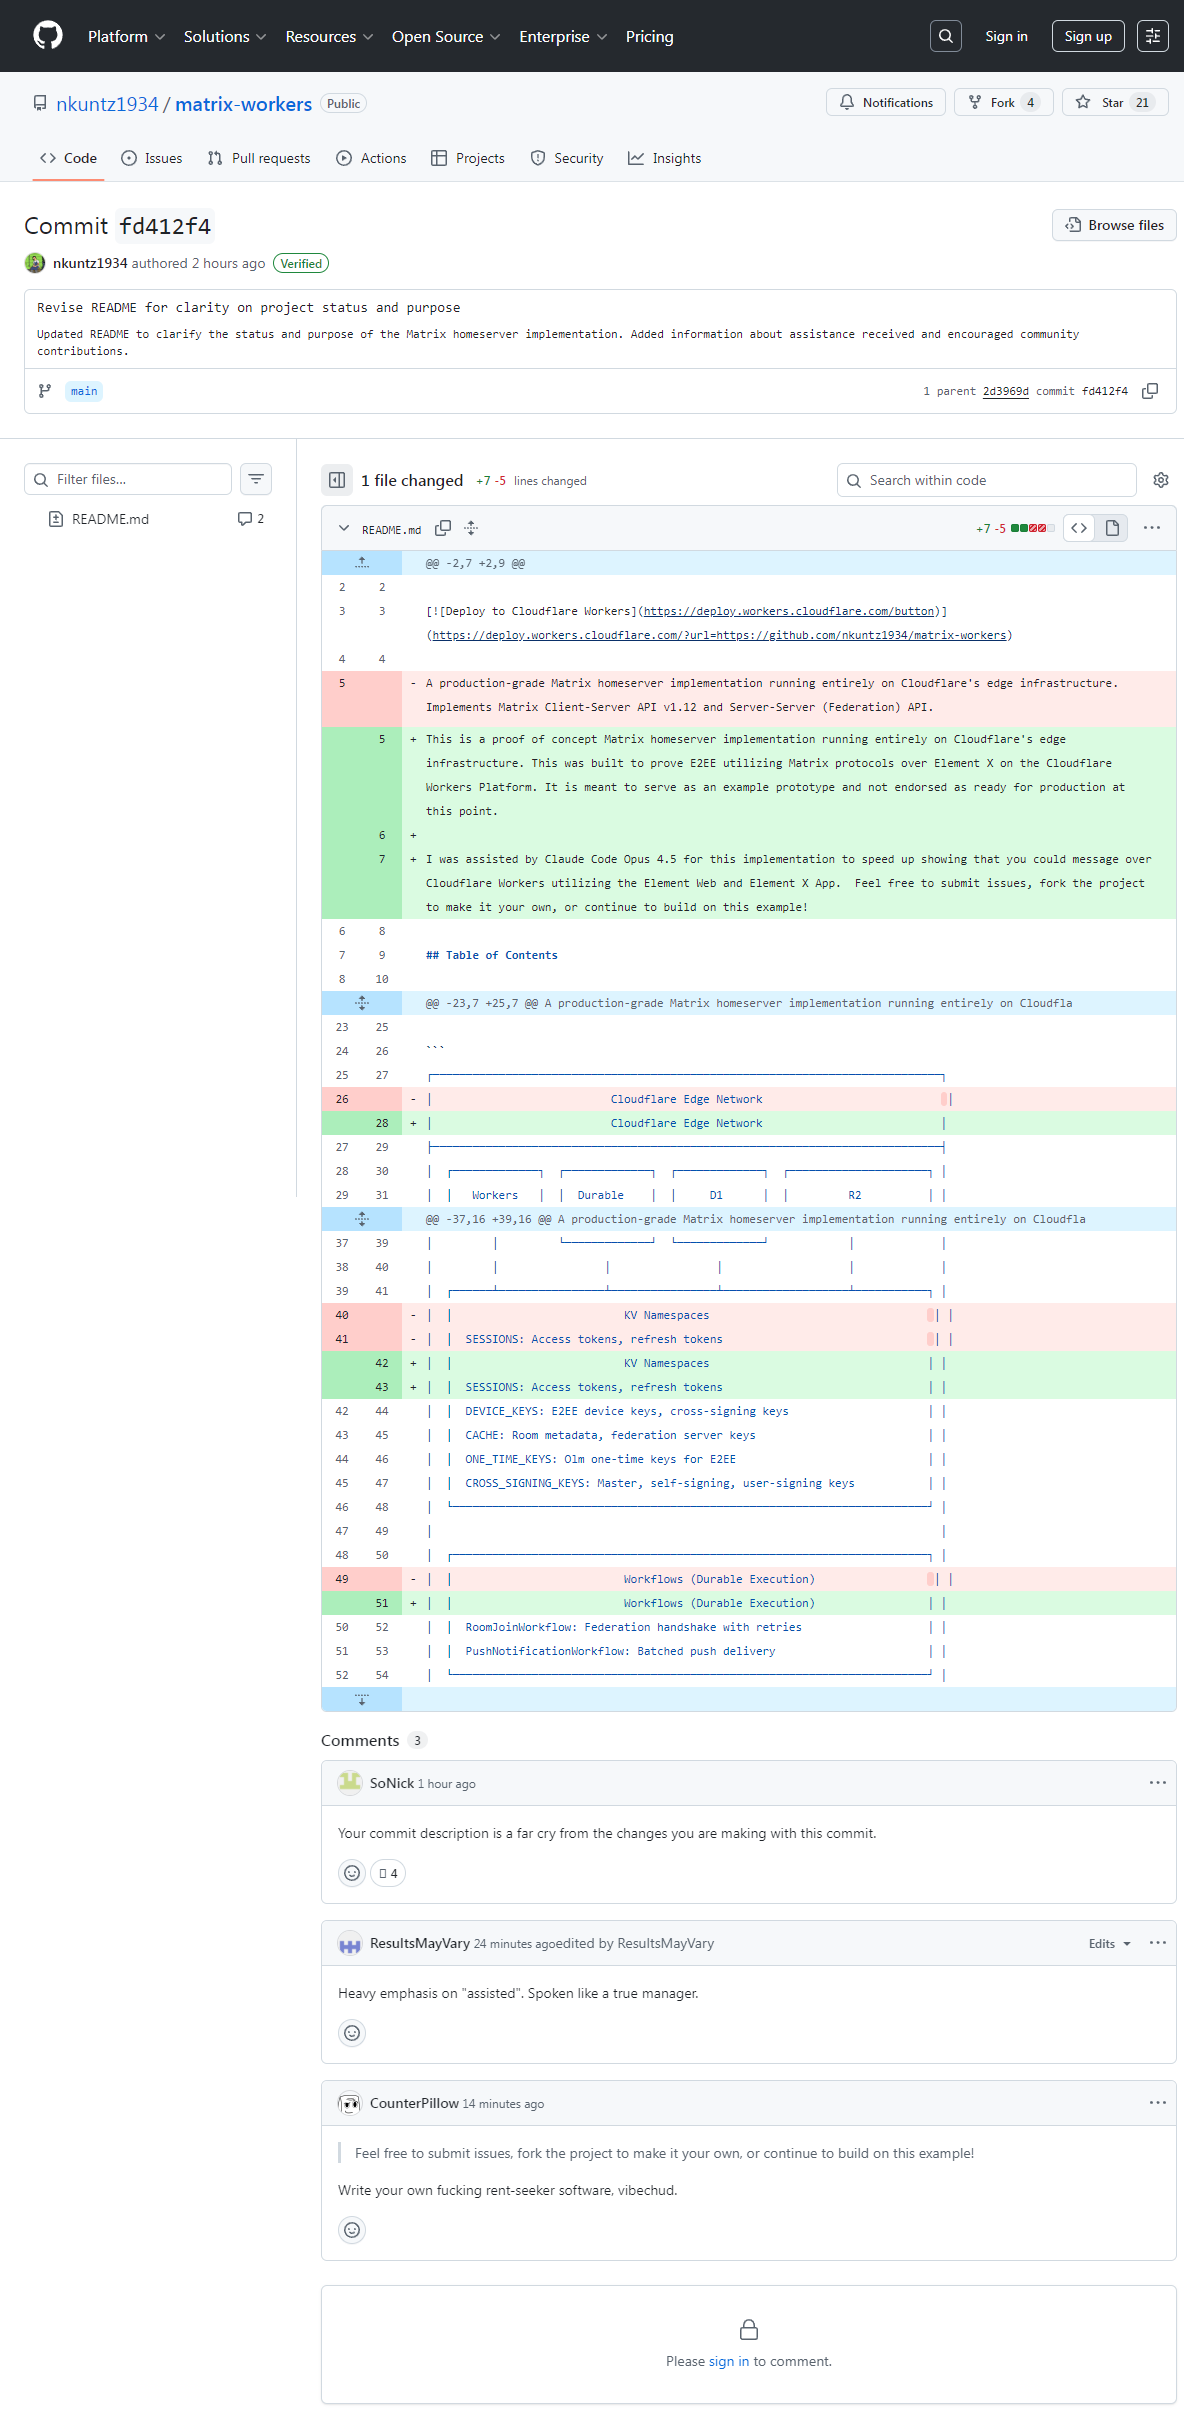Copy full commit SHA fd412f4
The image size is (1184, 2428).
[x=1150, y=391]
